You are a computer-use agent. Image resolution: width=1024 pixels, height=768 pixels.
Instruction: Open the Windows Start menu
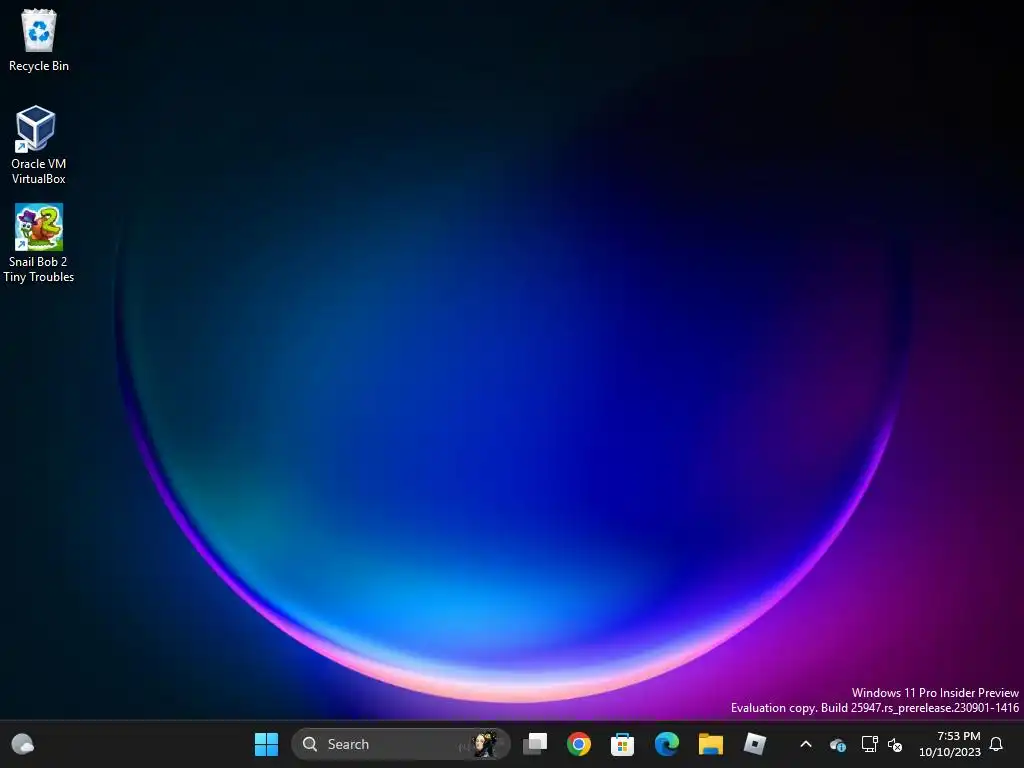coord(266,744)
